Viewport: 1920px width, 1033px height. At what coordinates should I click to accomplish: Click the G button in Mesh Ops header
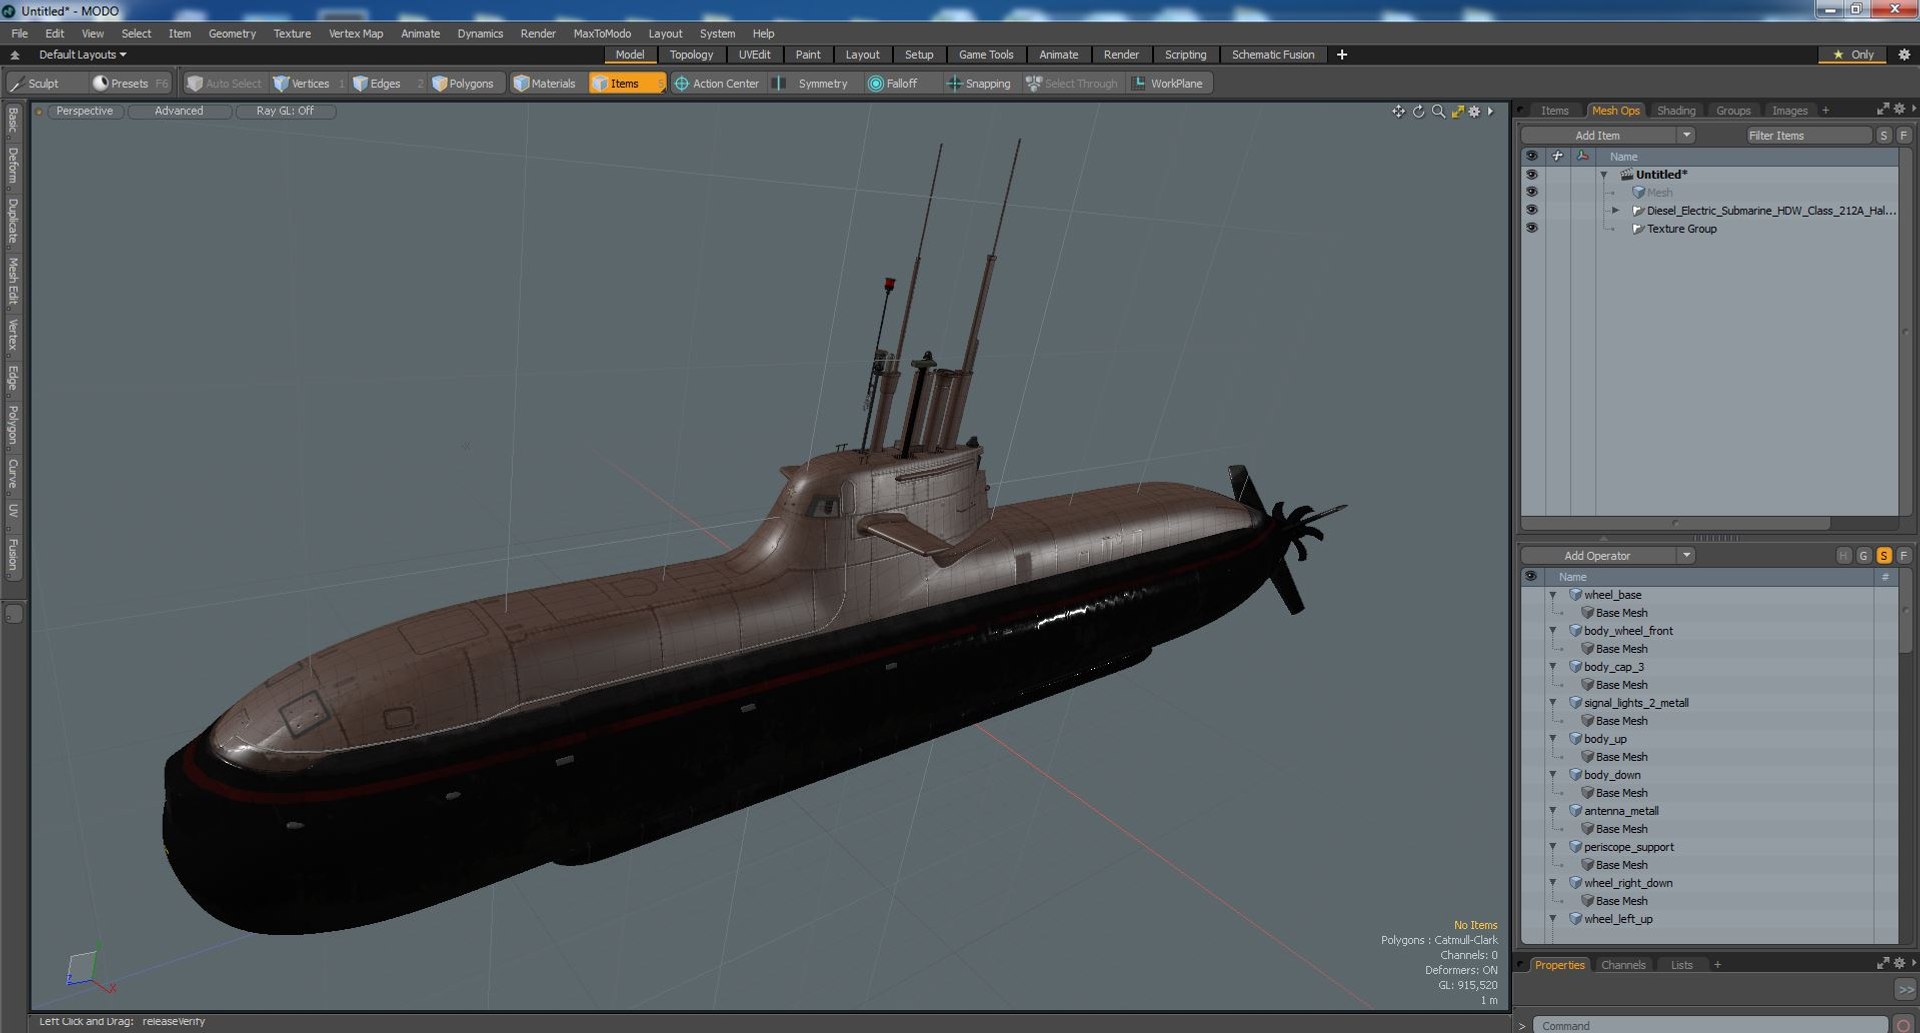pos(1864,556)
